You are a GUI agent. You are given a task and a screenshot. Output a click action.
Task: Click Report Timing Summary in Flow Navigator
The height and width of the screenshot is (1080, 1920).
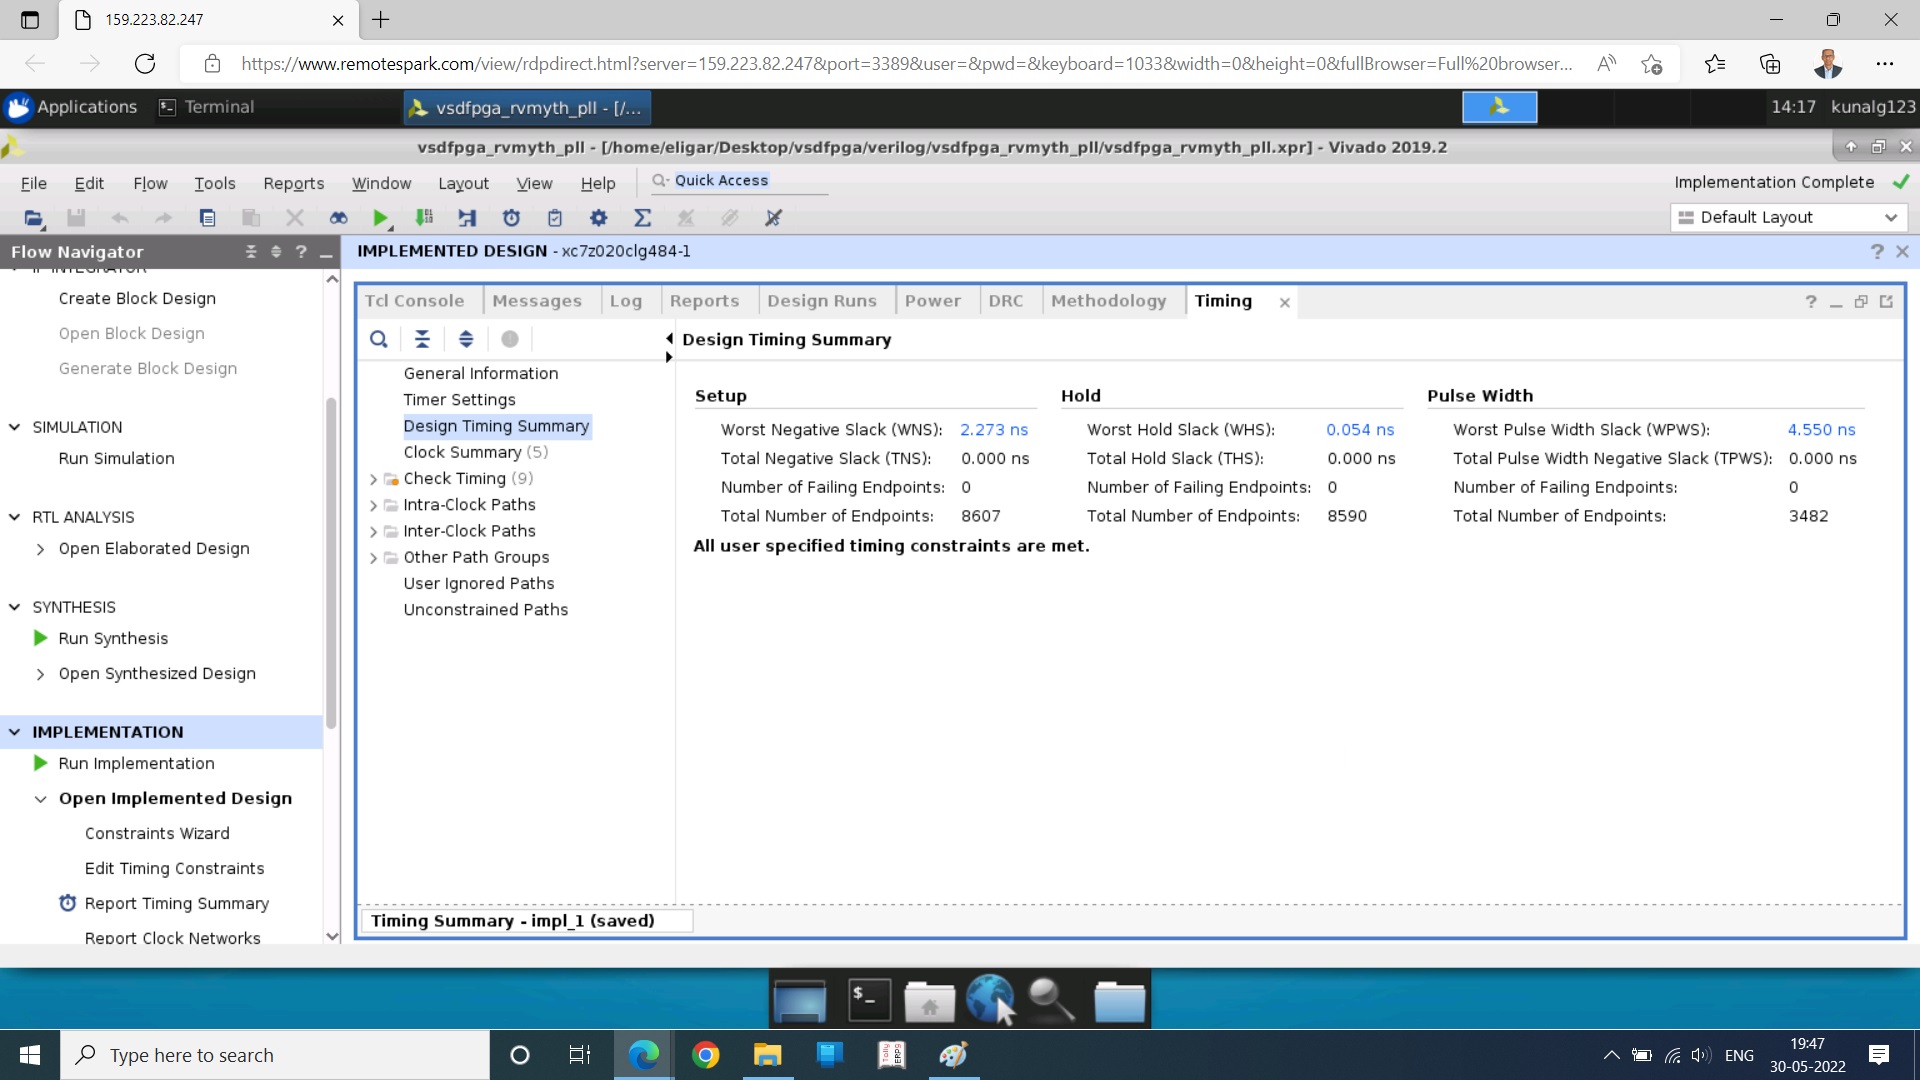click(176, 903)
